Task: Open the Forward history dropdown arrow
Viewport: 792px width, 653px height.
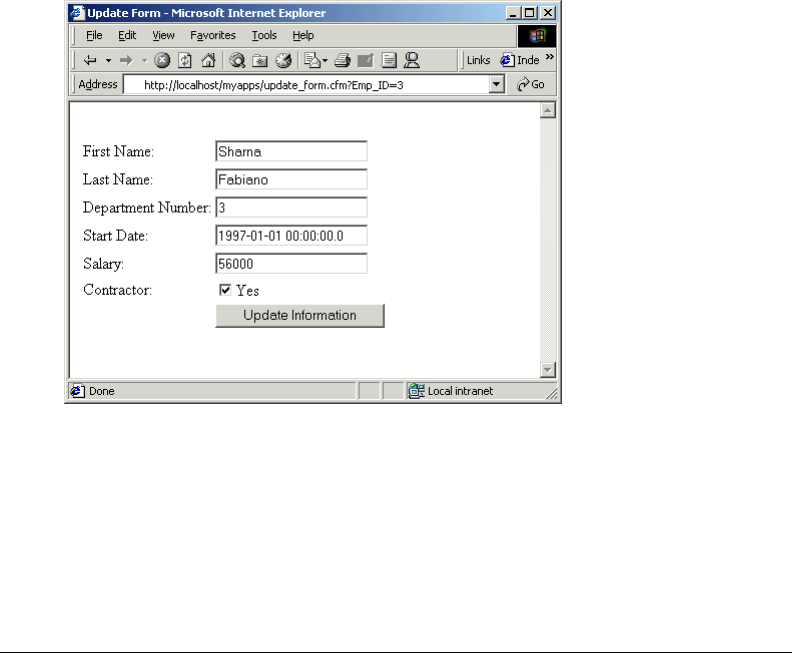Action: click(144, 61)
